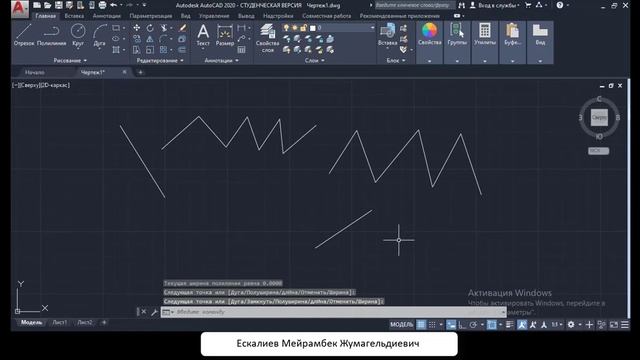Expand the Редактирование panel
The width and height of the screenshot is (640, 360).
[160, 60]
